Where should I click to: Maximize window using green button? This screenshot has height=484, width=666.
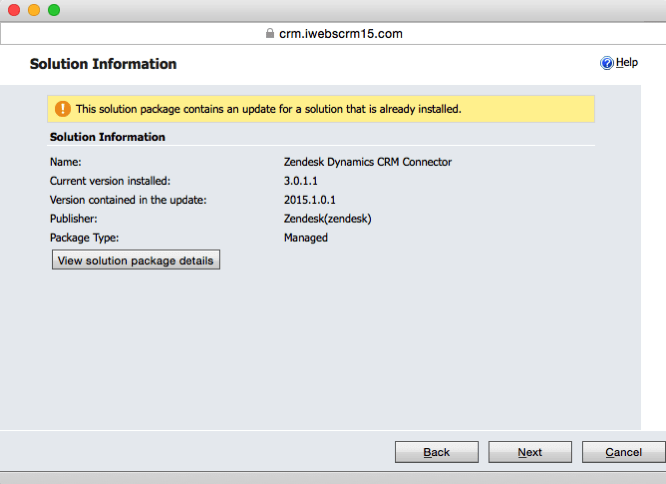coord(54,10)
